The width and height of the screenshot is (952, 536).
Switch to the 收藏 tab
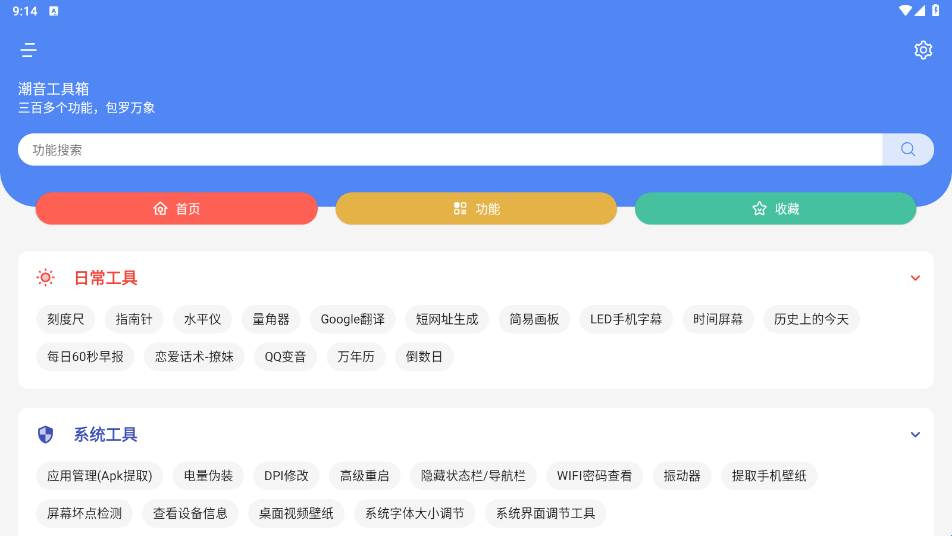coord(775,209)
